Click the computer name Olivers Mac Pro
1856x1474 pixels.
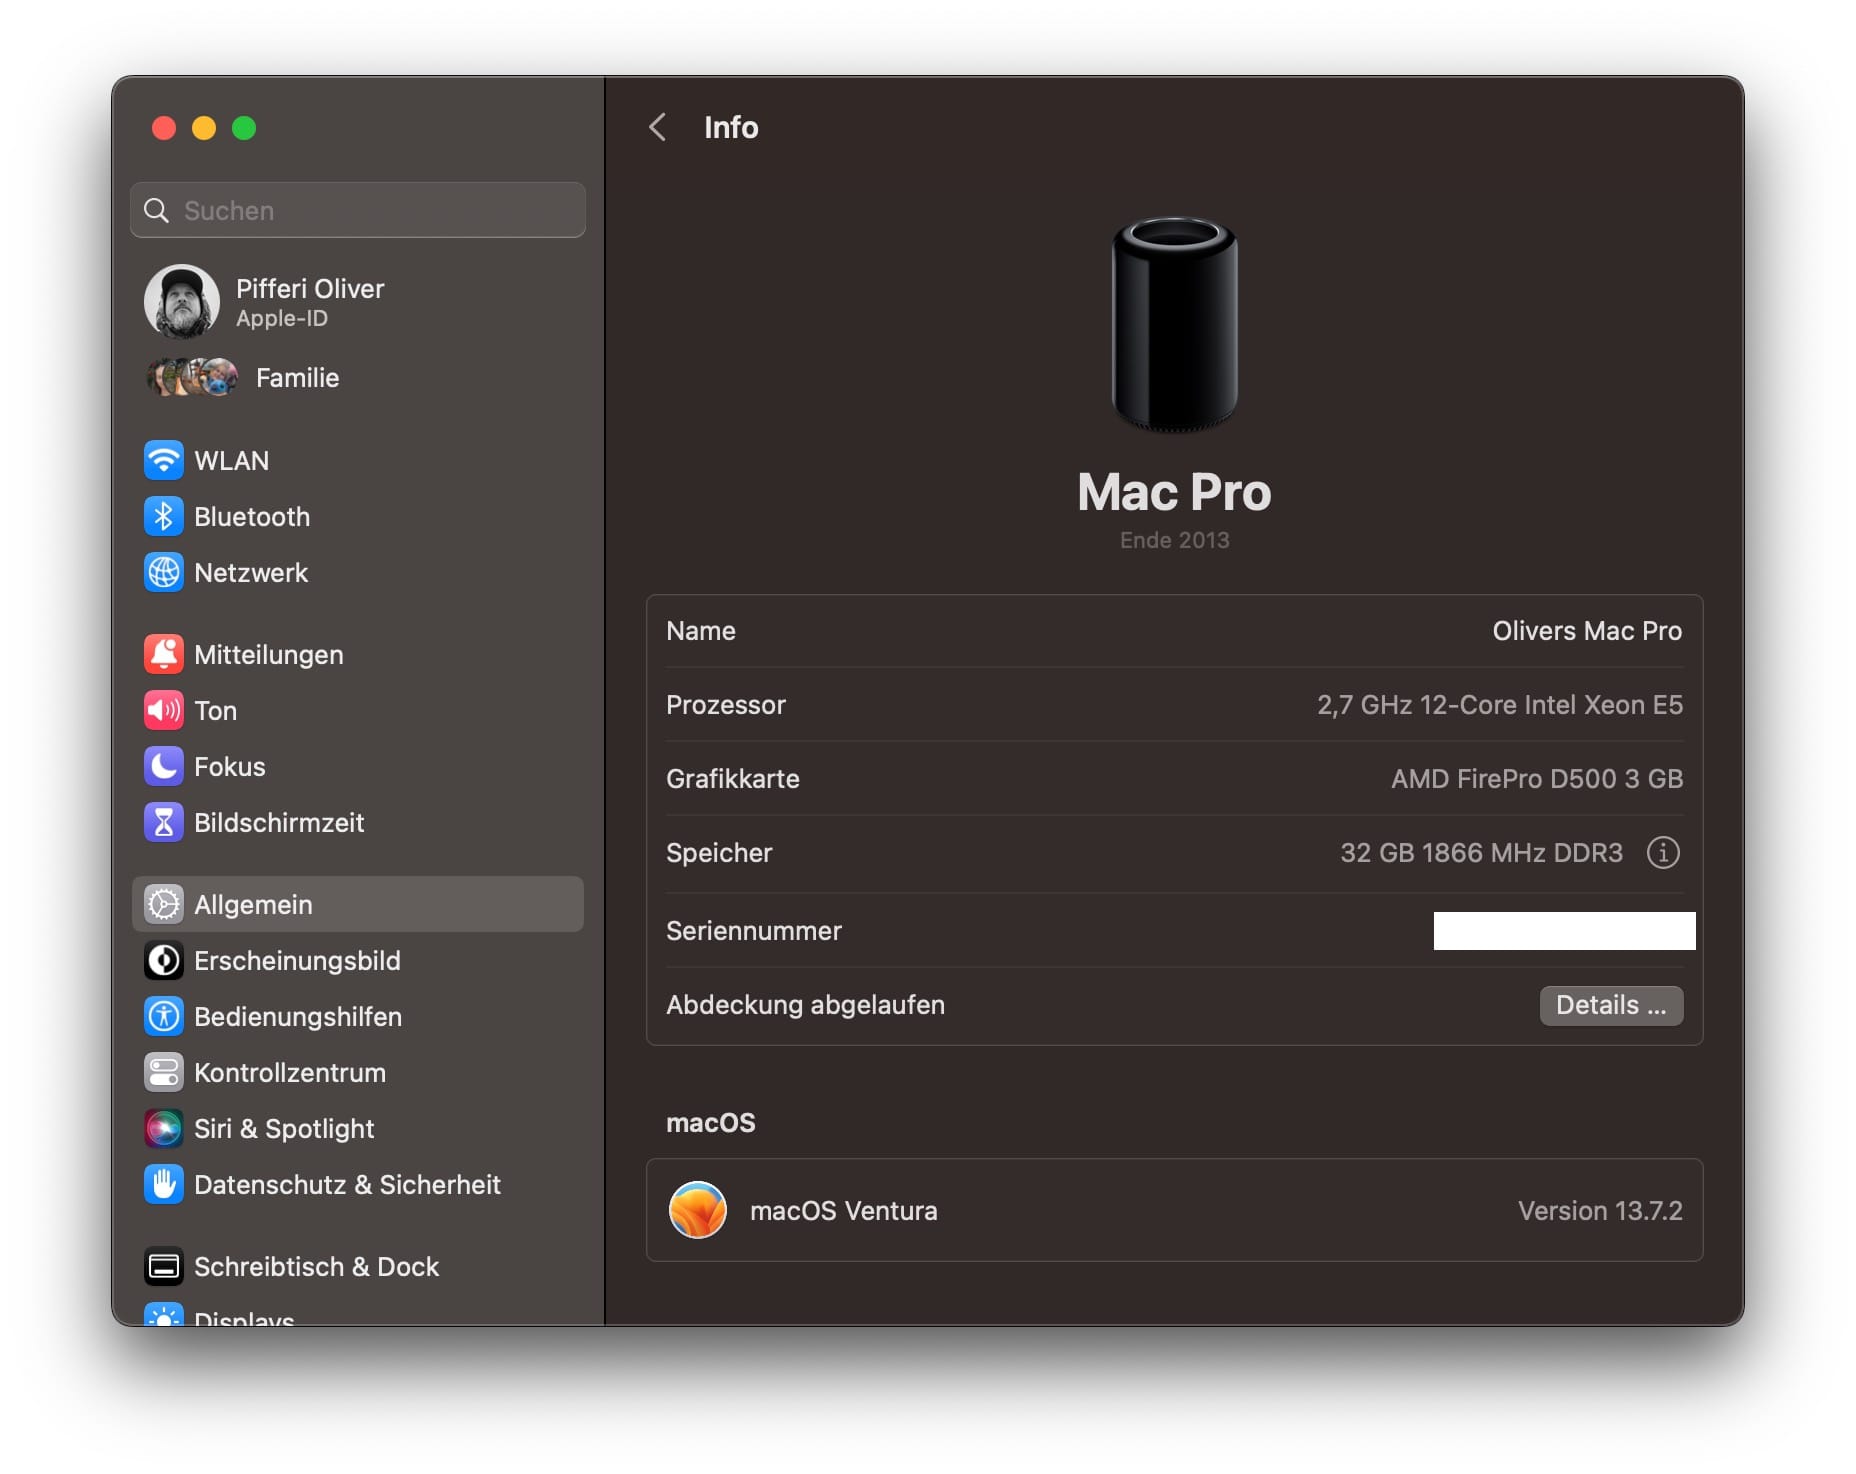(x=1587, y=631)
